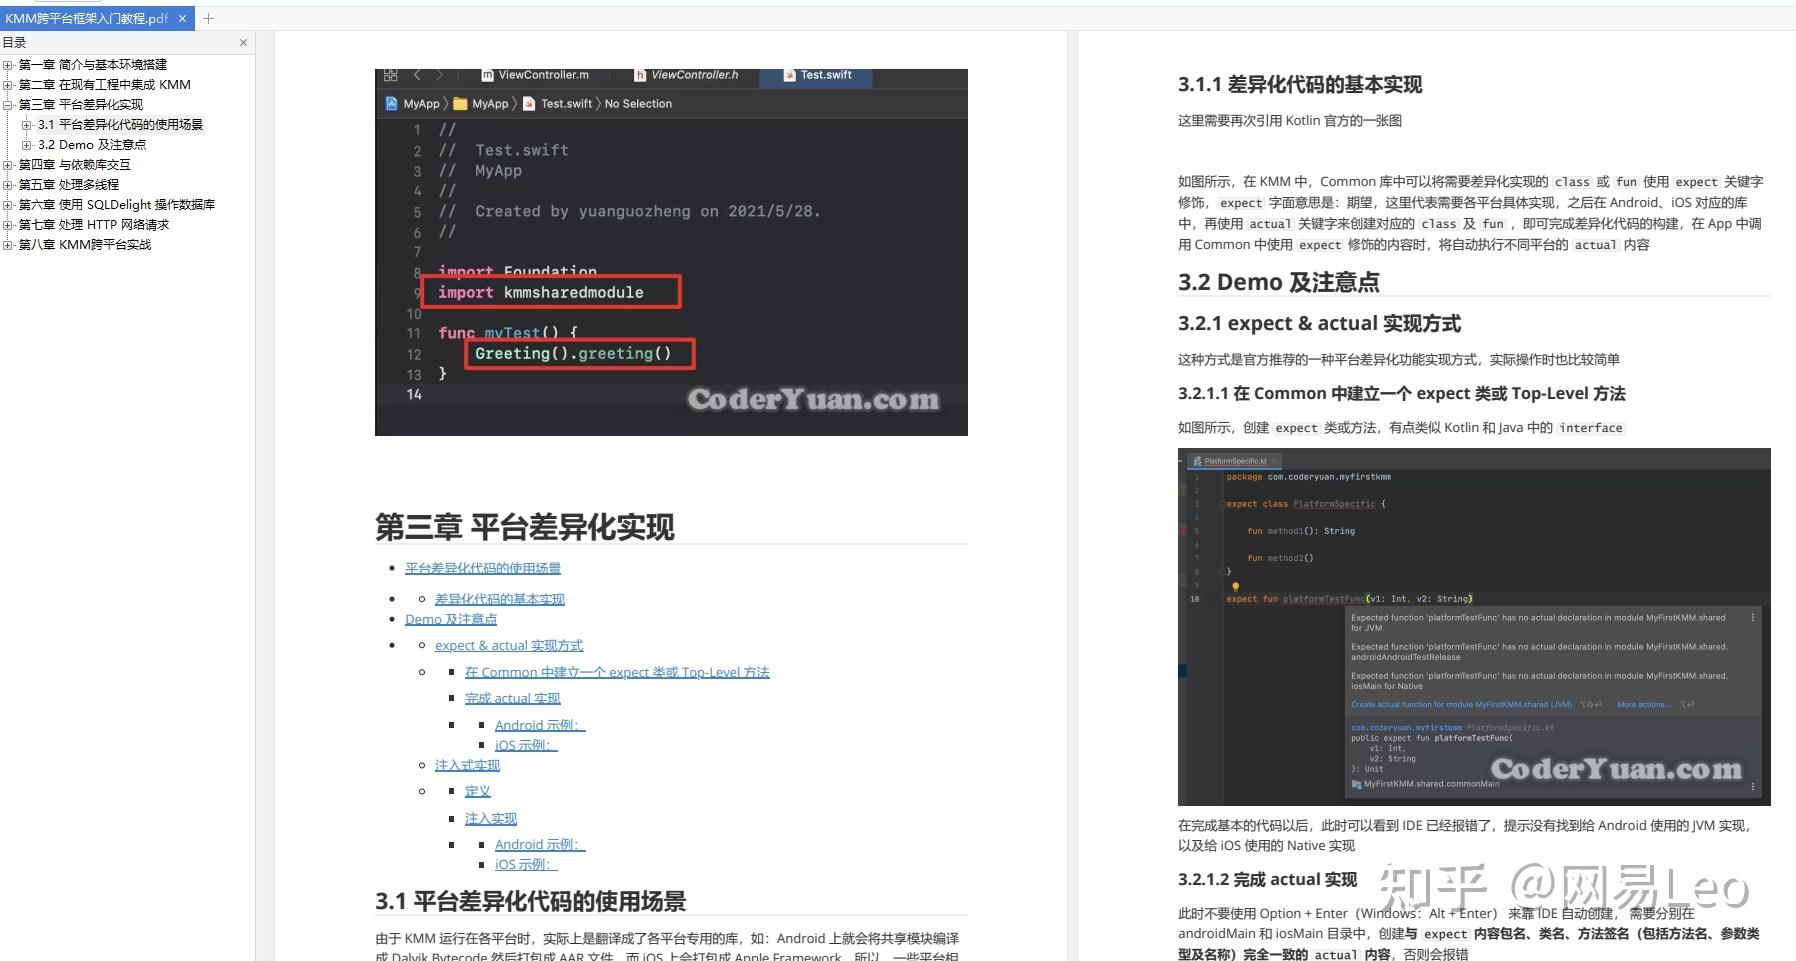The width and height of the screenshot is (1796, 961).
Task: Click the forward chevron in the Xcode toolbar
Action: [x=440, y=75]
